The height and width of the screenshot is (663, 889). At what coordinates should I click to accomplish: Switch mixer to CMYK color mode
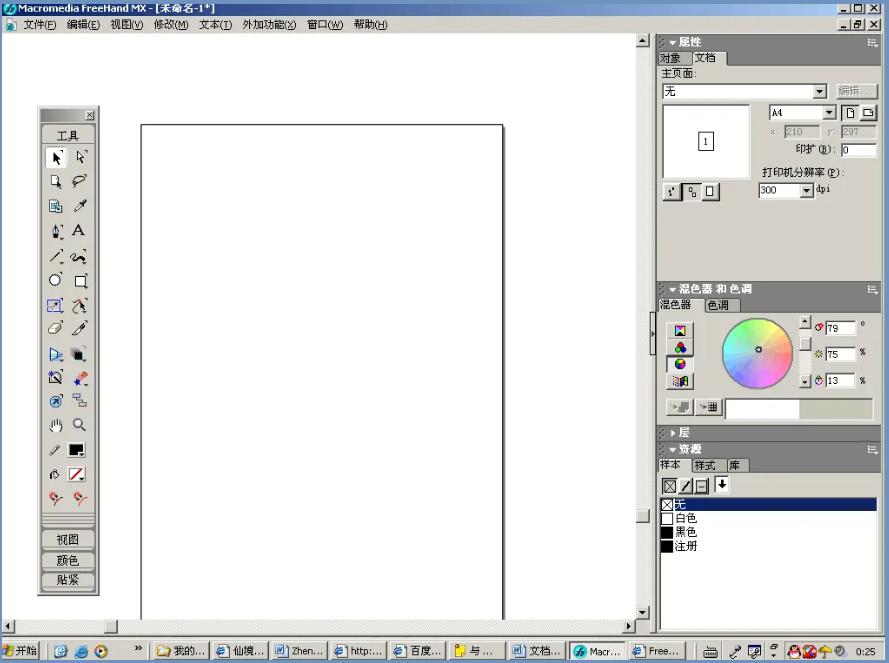pos(680,331)
